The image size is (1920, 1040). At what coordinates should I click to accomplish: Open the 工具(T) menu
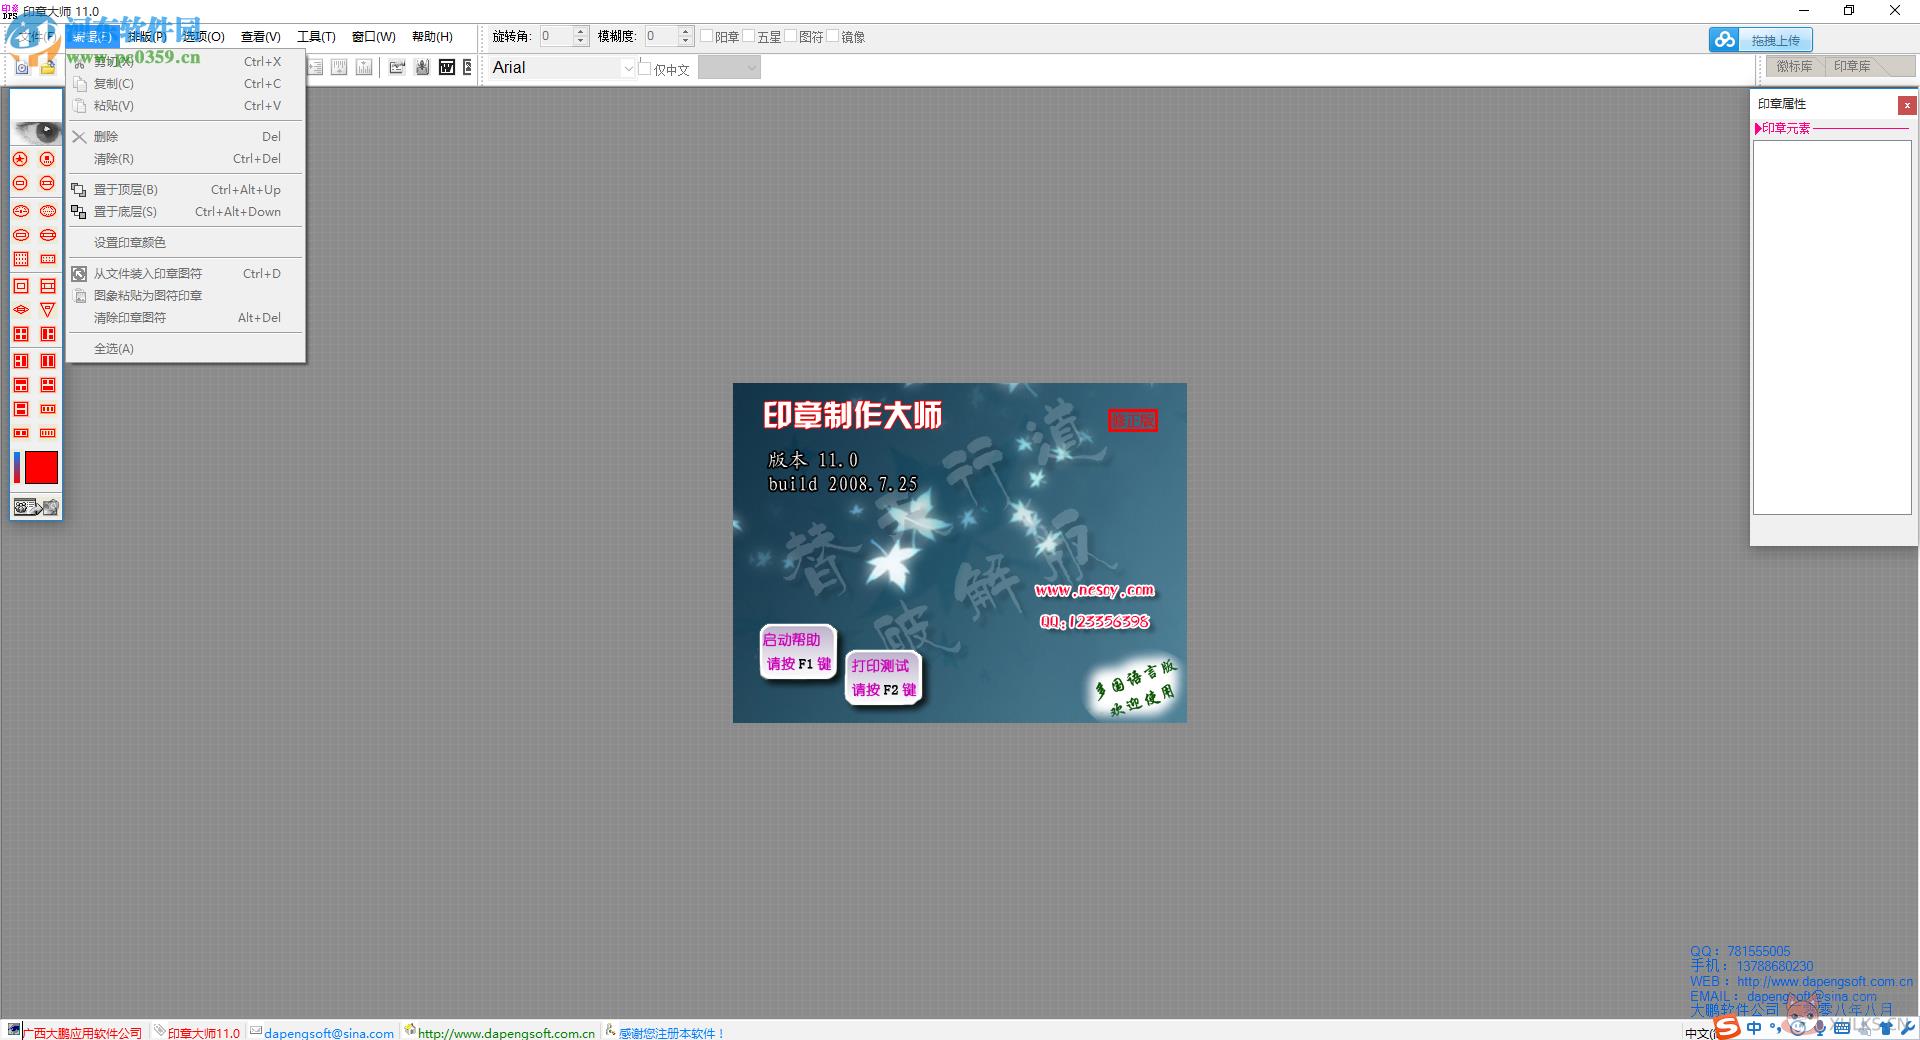pyautogui.click(x=316, y=36)
